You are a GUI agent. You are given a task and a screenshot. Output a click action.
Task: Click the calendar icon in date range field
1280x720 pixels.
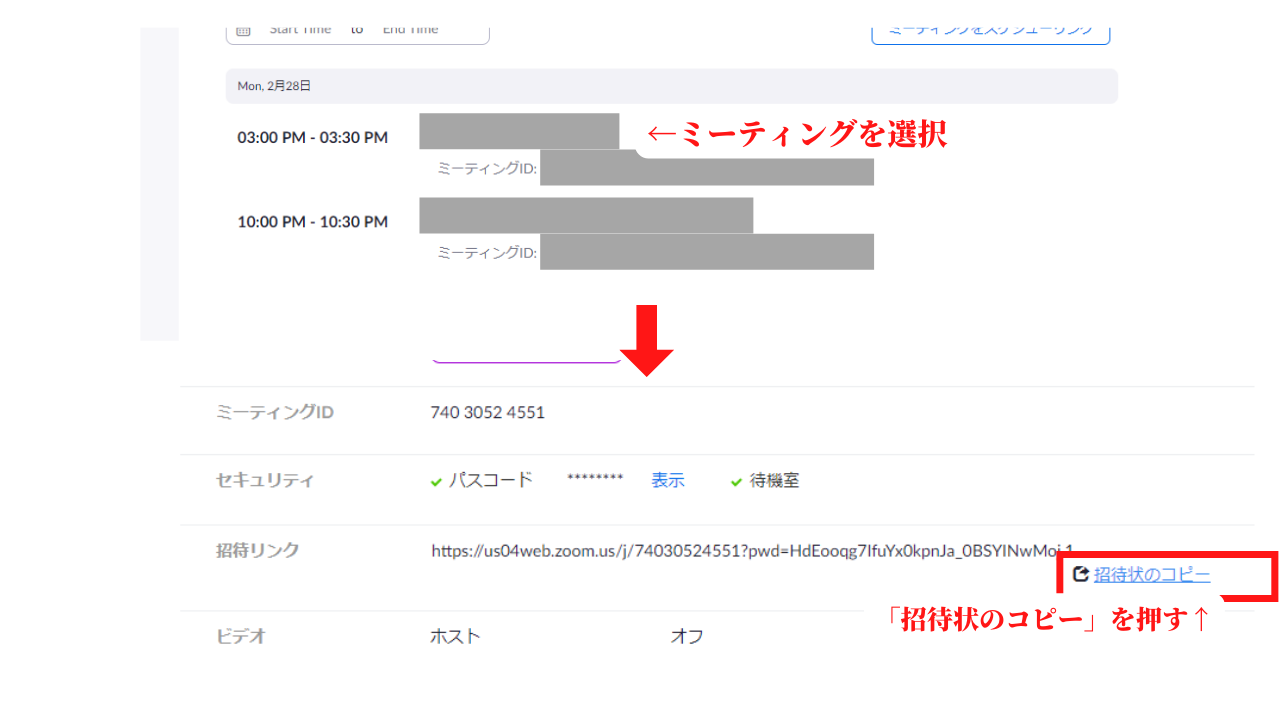pyautogui.click(x=243, y=31)
